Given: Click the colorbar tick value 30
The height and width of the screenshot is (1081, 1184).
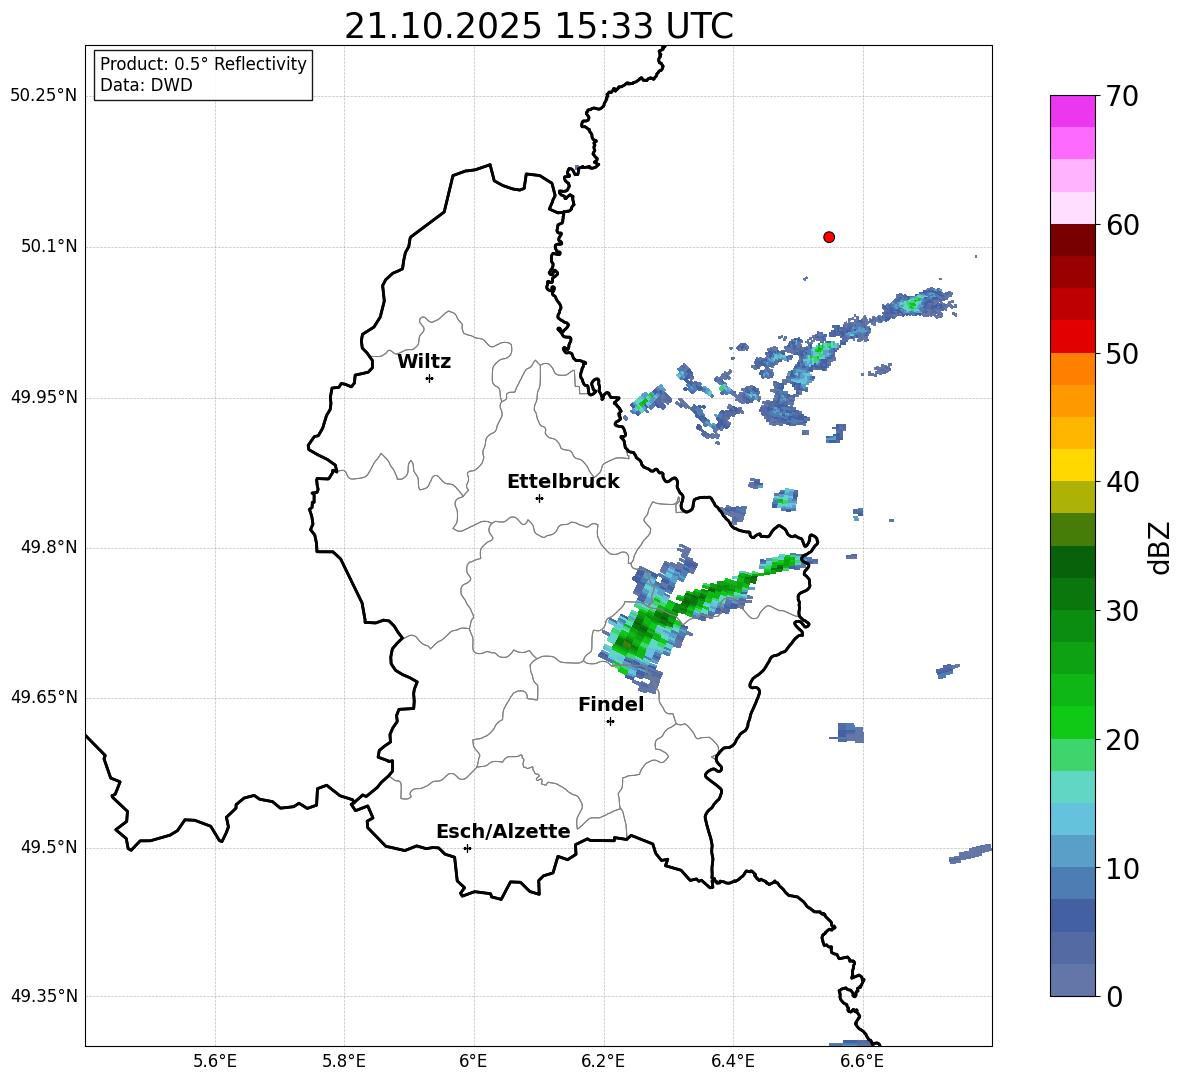Looking at the screenshot, I should 1122,611.
